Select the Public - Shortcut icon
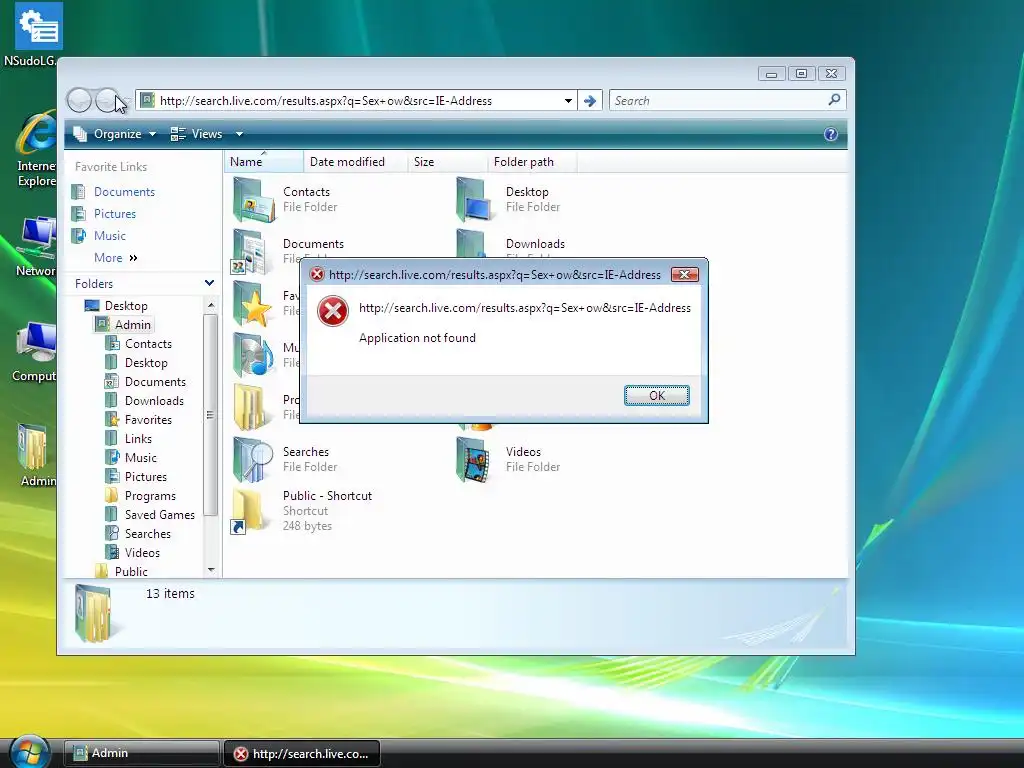The image size is (1024, 768). [250, 511]
